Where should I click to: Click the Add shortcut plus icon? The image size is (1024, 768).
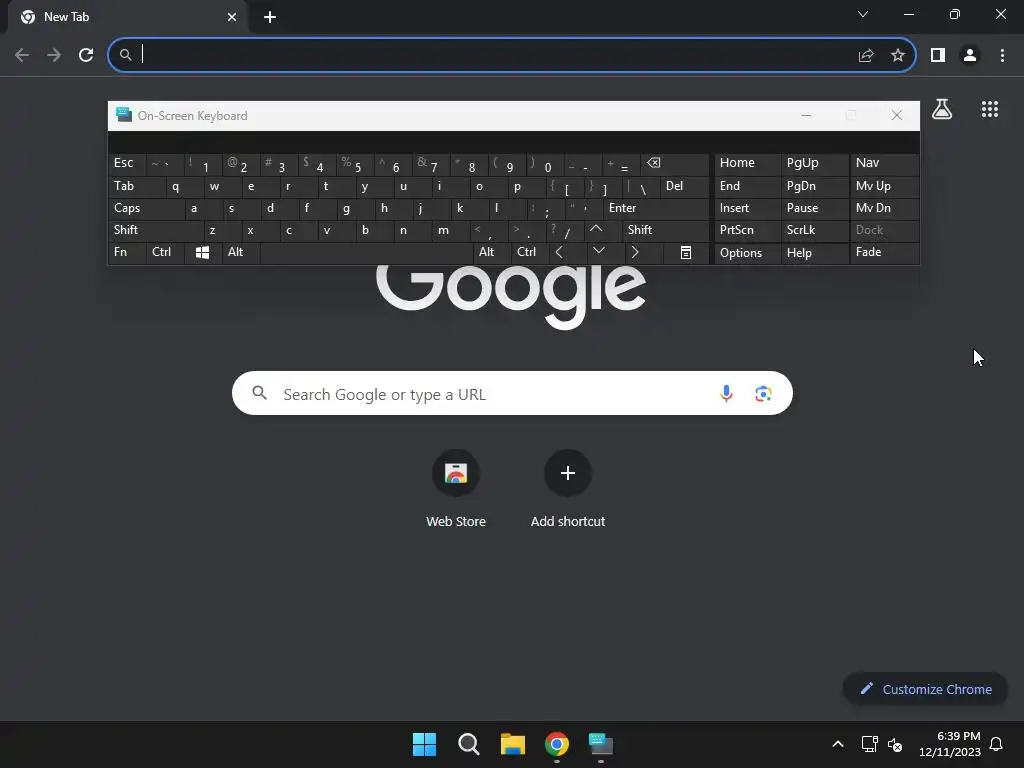[568, 473]
